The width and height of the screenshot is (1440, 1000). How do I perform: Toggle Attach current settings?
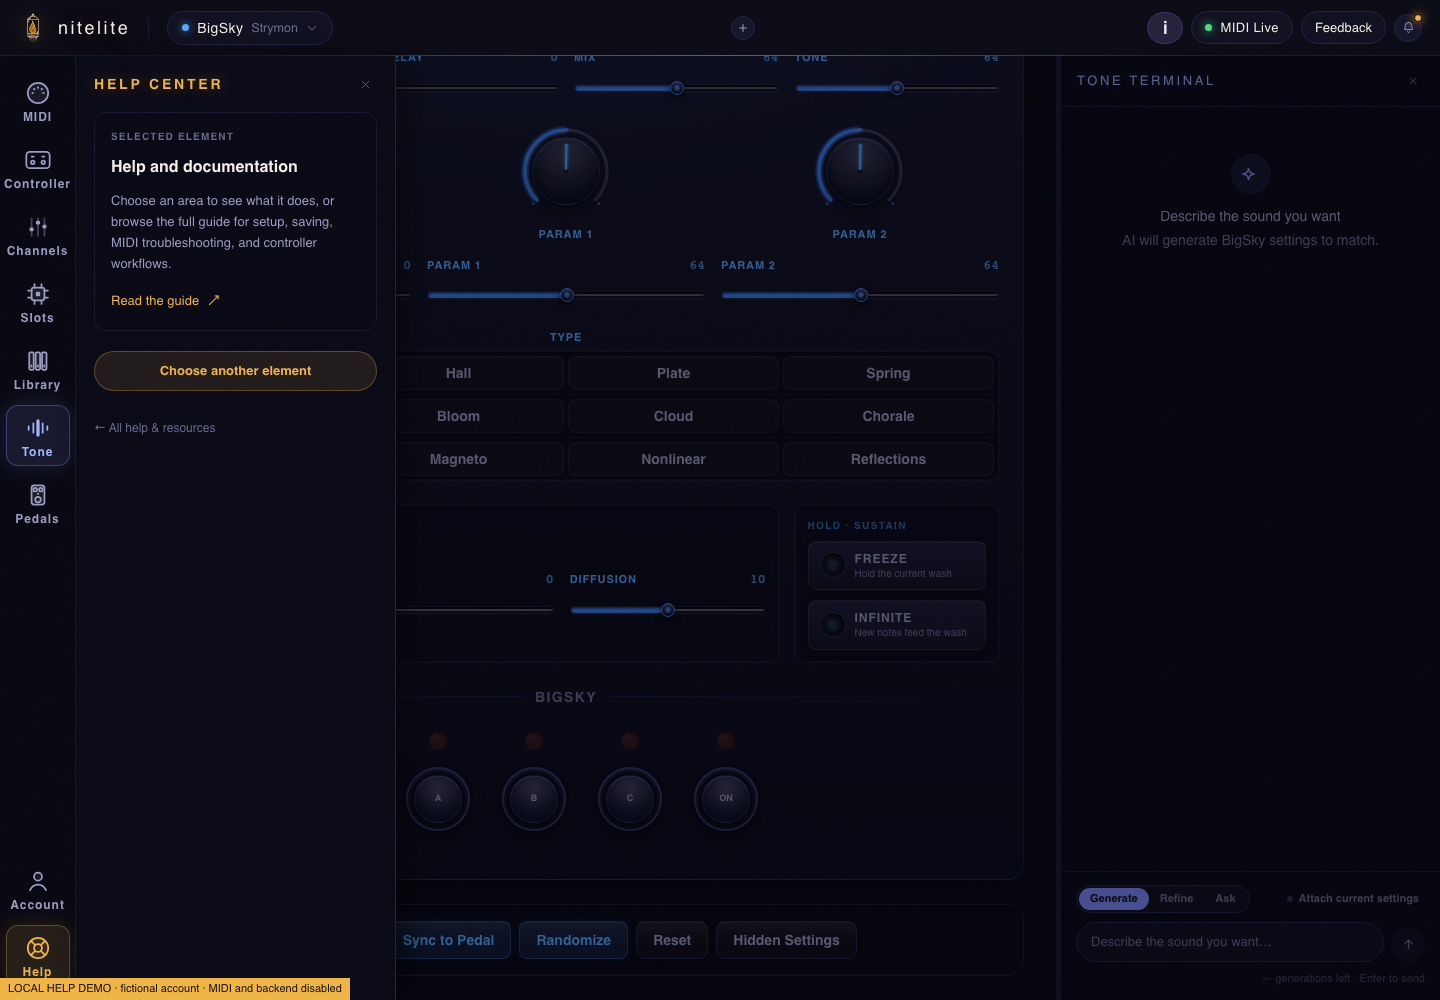(x=1352, y=899)
